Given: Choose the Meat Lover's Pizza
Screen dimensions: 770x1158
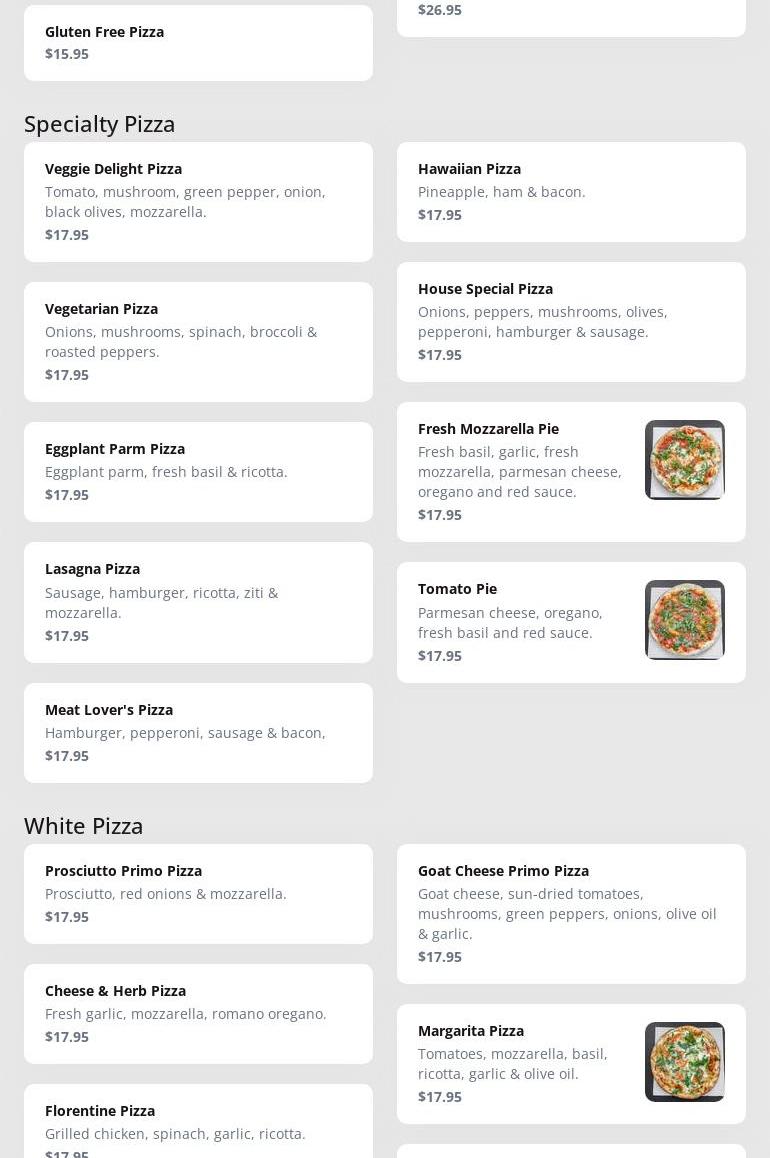Looking at the screenshot, I should [x=198, y=733].
